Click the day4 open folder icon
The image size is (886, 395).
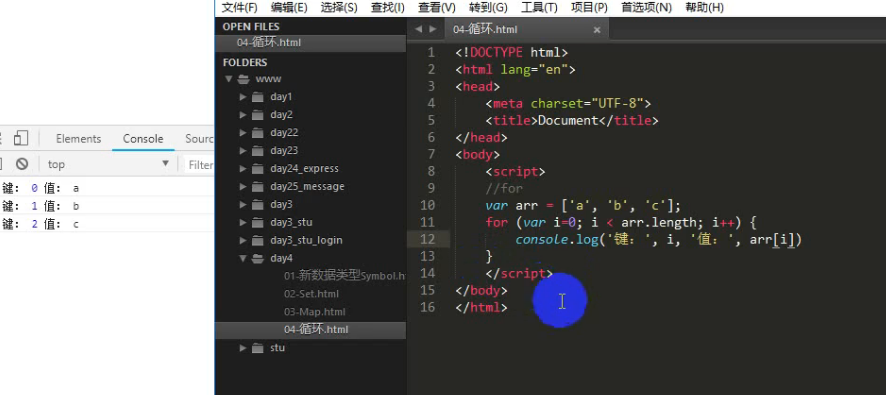click(x=258, y=258)
